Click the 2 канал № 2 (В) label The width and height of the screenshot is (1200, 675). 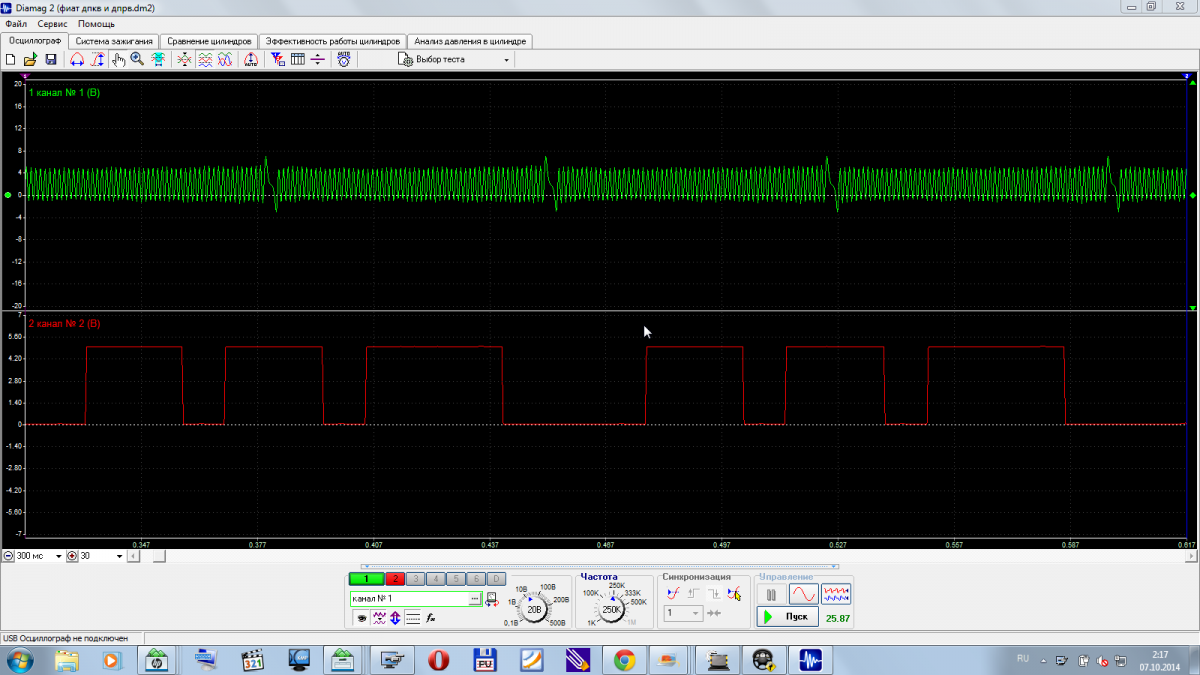tap(64, 324)
